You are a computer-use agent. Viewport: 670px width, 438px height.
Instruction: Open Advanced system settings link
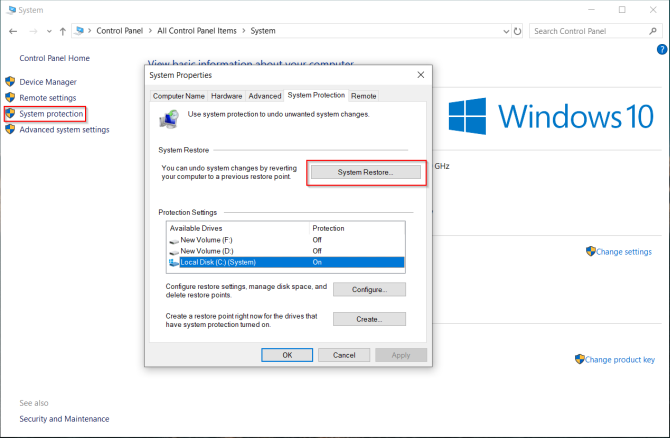pos(65,129)
